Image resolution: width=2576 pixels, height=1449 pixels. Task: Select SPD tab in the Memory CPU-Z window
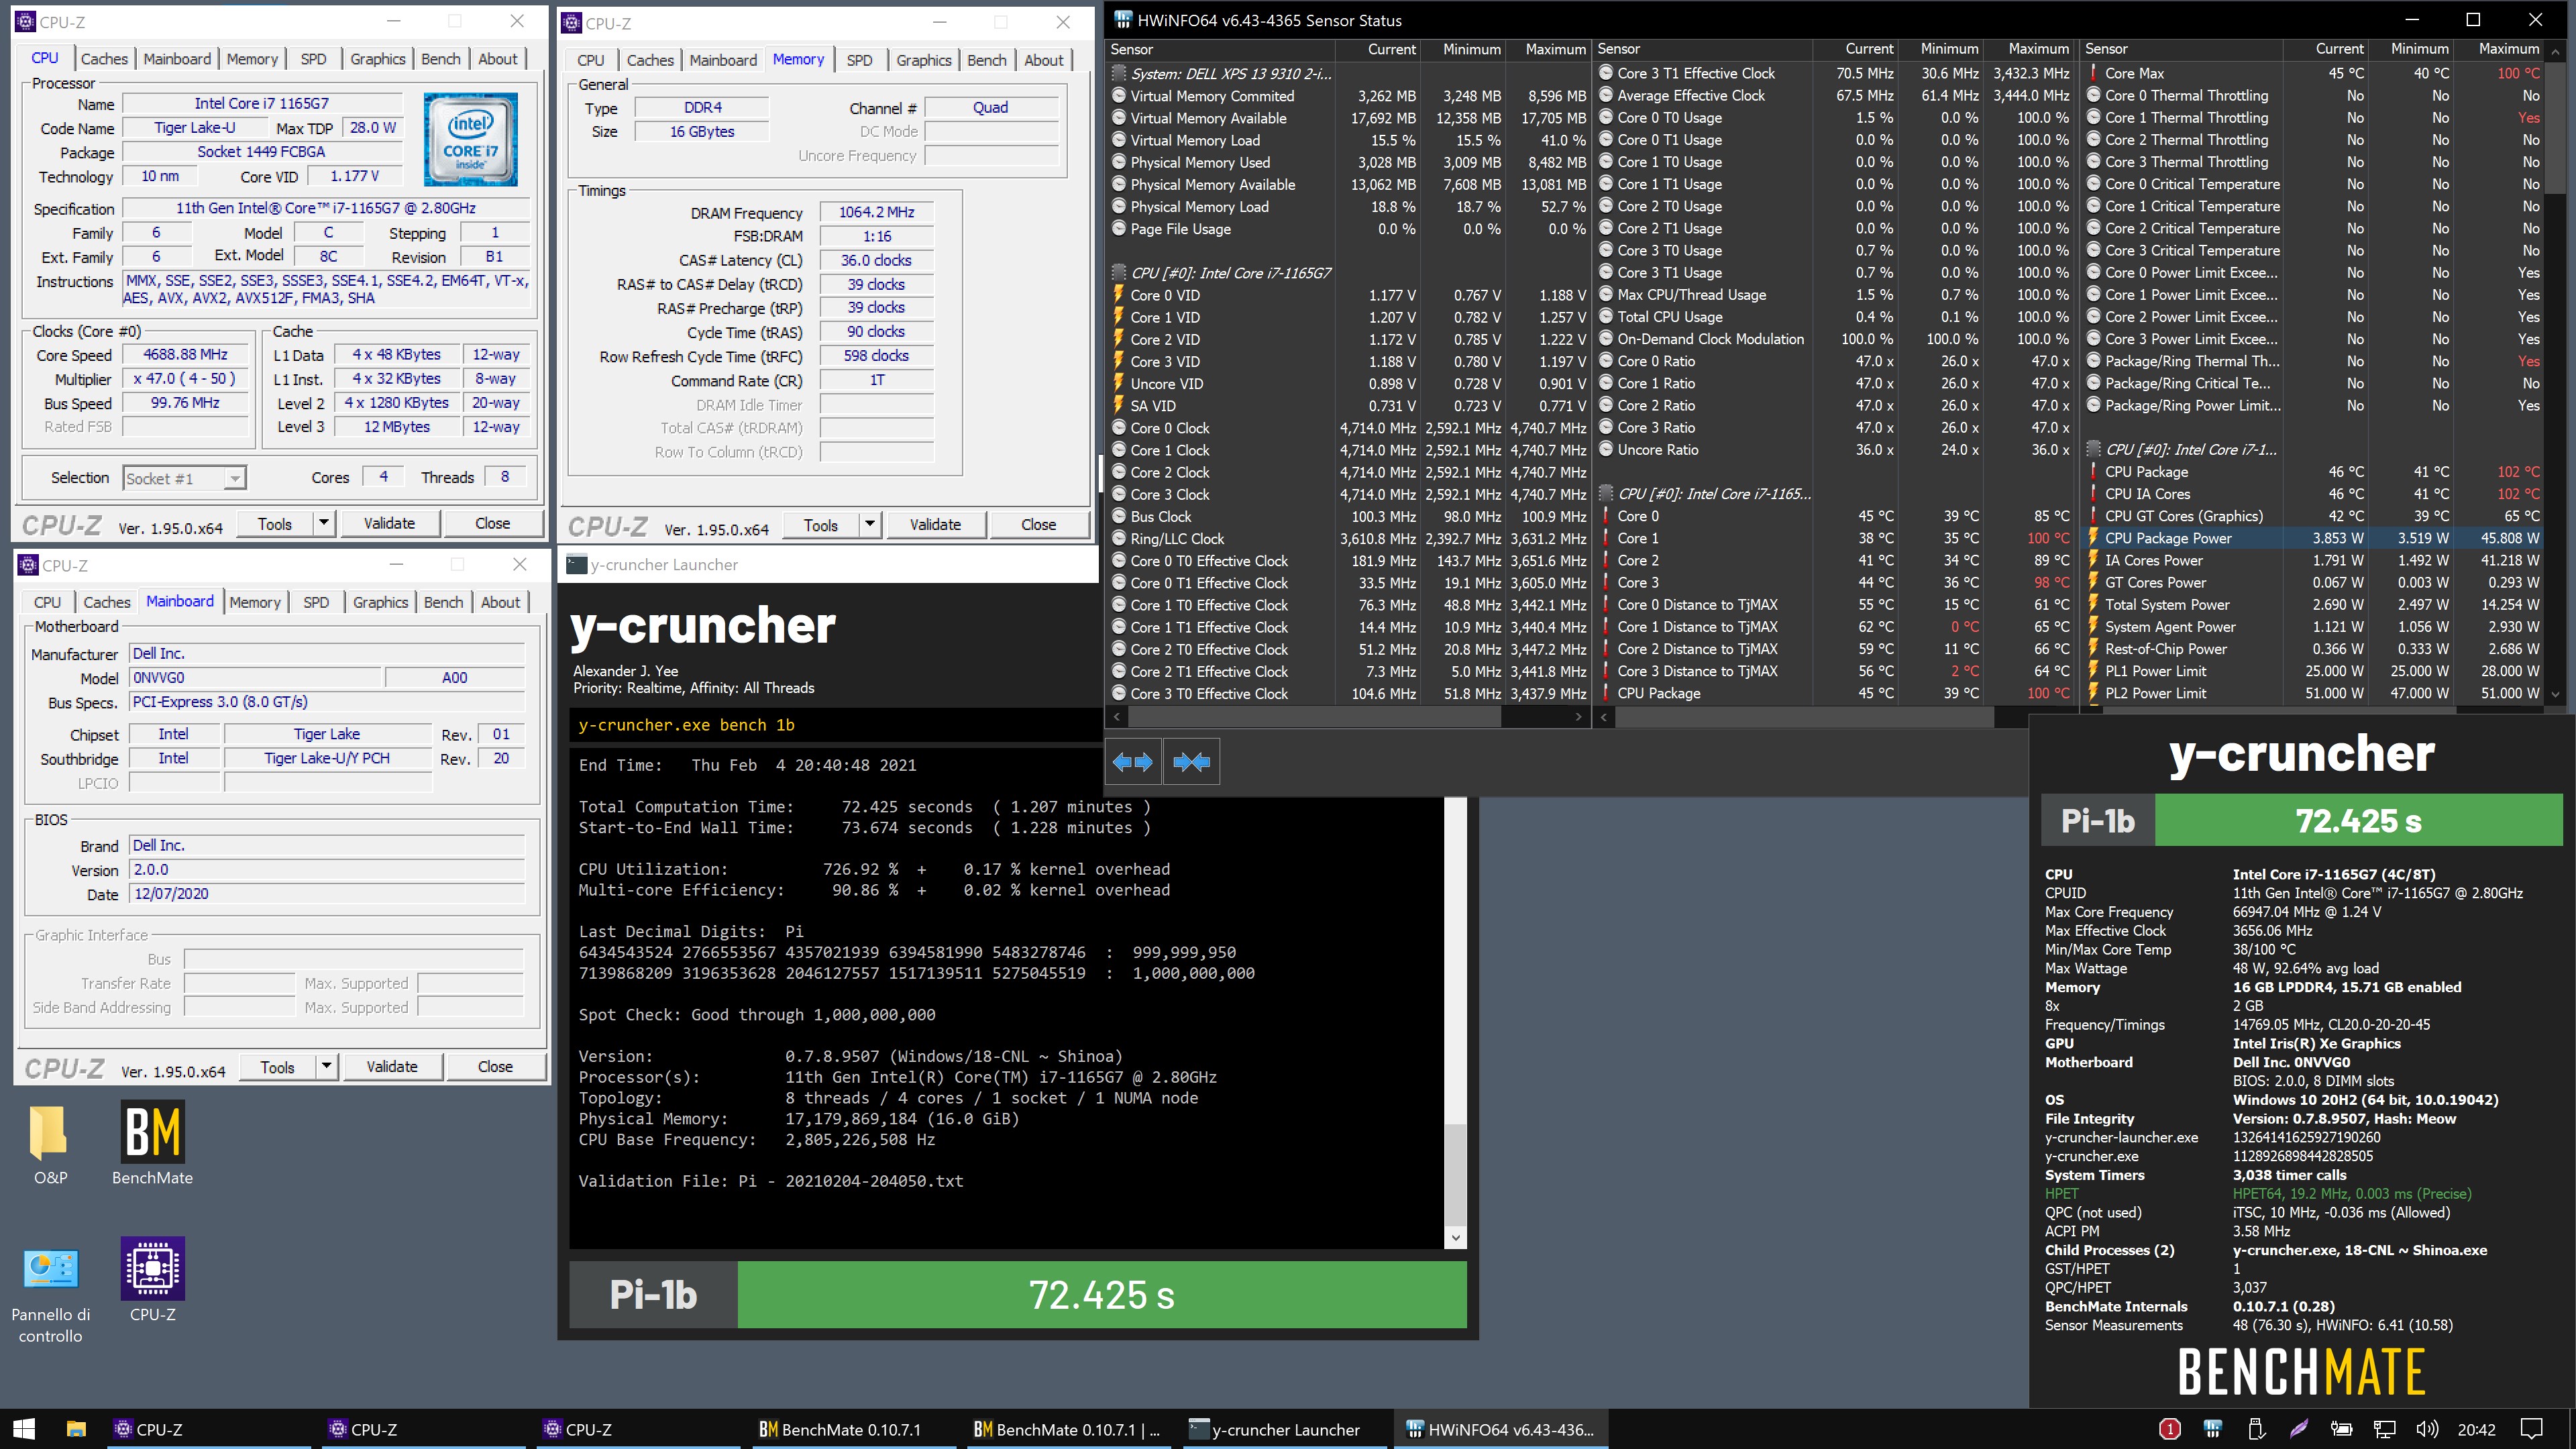point(859,60)
